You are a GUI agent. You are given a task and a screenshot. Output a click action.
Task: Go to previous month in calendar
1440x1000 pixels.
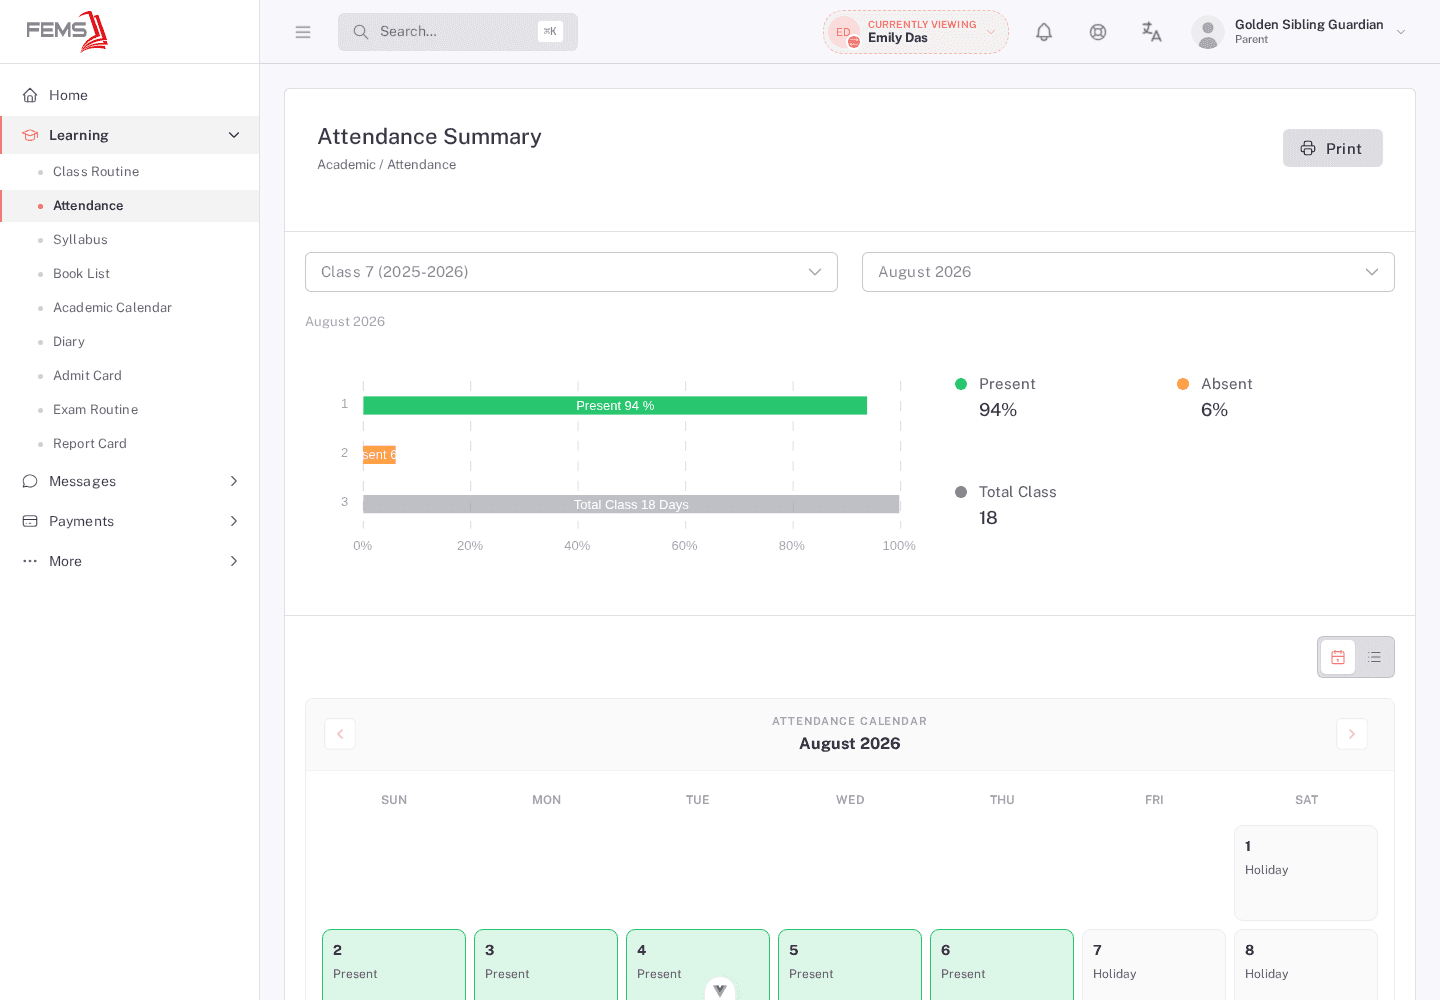pos(340,734)
